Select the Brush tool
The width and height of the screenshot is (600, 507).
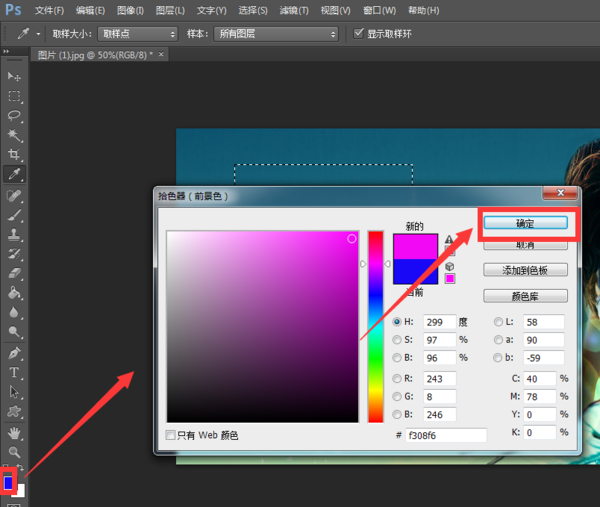click(x=14, y=214)
